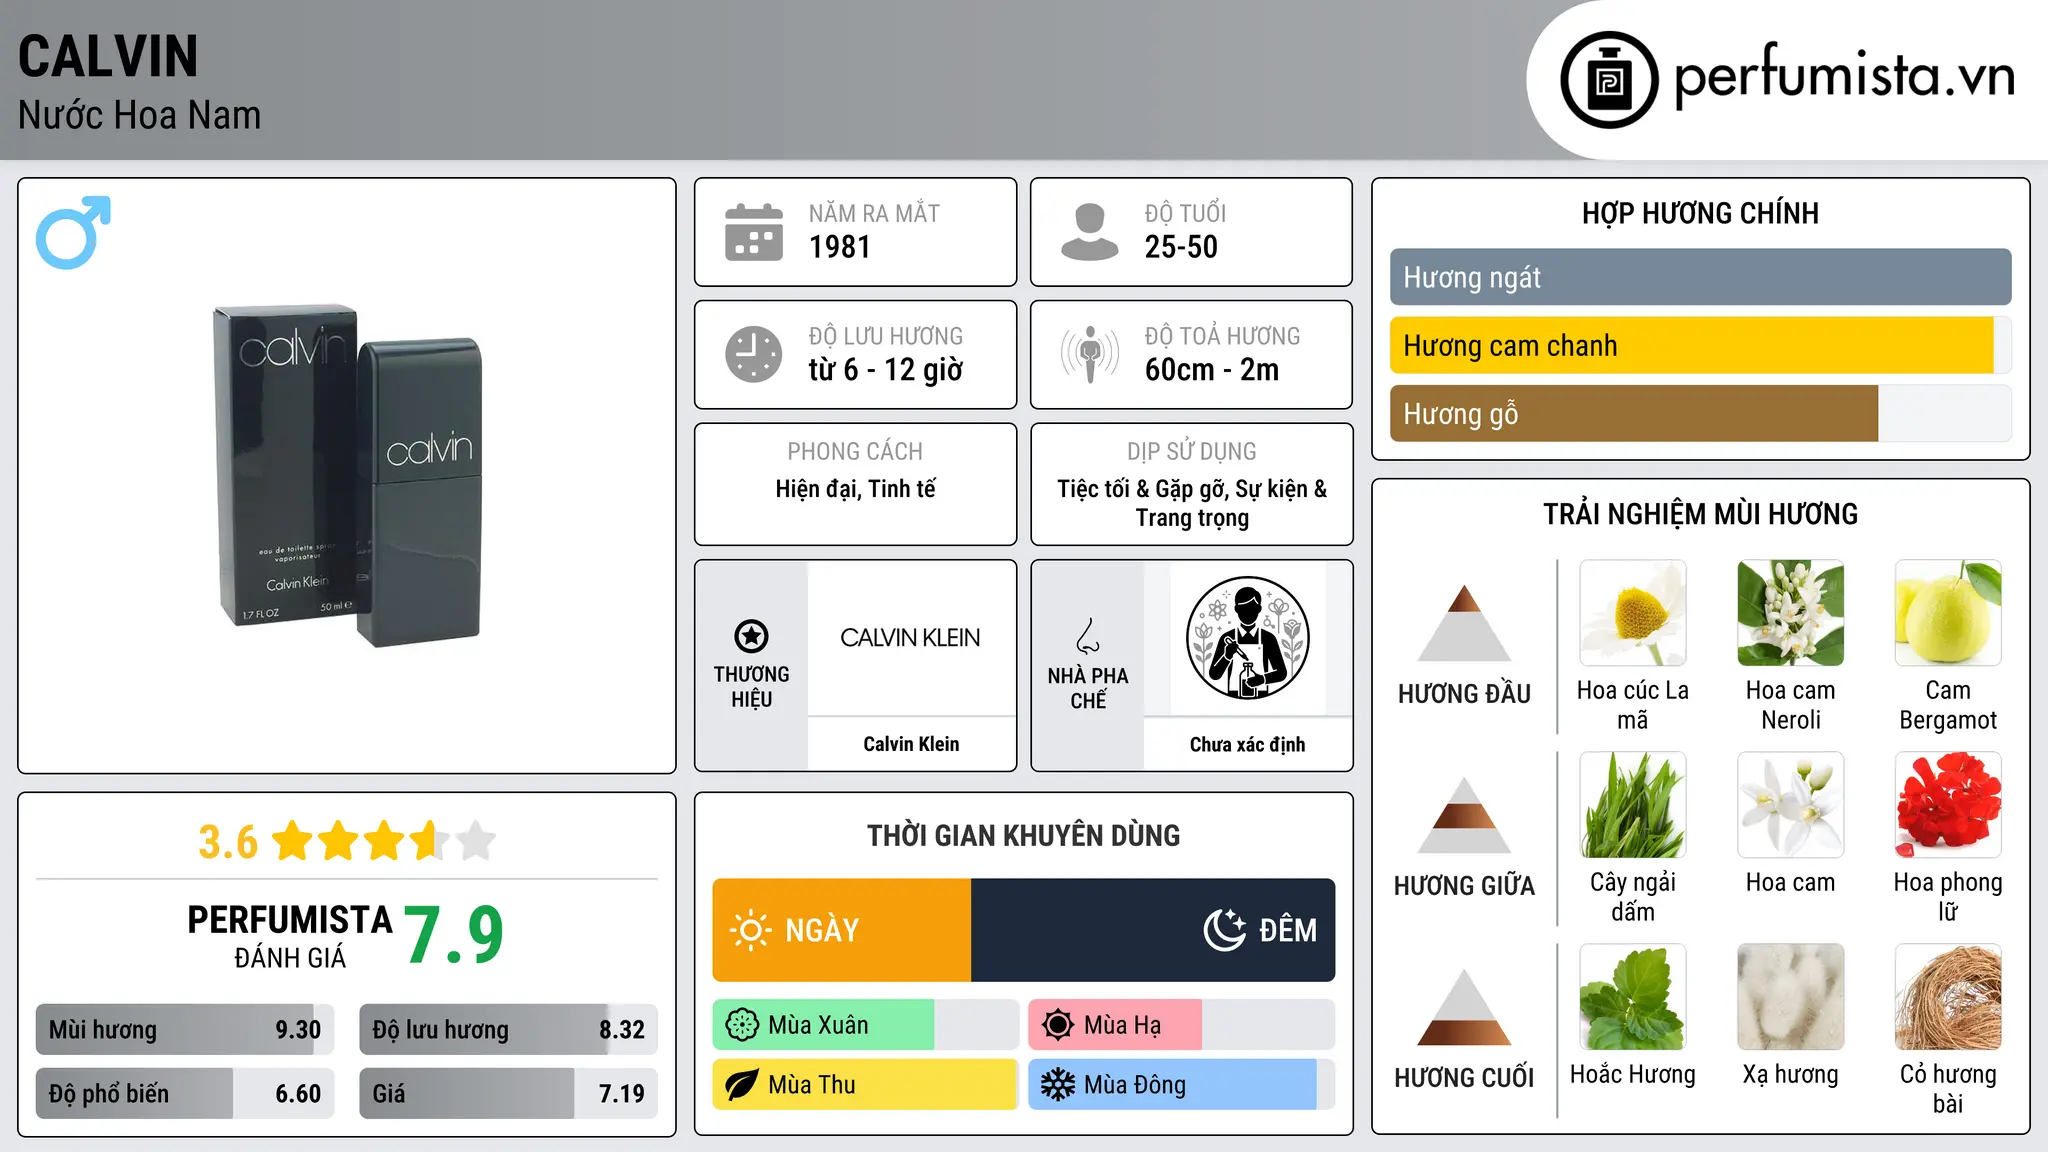This screenshot has width=2048, height=1152.
Task: Click the flower icon for Mùa Xuân
Action: [742, 1025]
